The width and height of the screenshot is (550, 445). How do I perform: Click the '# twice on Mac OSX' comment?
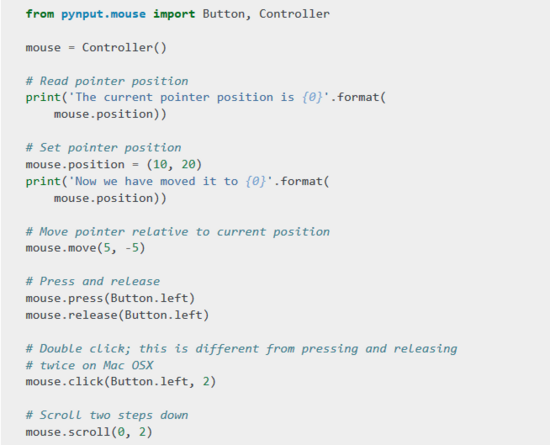(89, 365)
